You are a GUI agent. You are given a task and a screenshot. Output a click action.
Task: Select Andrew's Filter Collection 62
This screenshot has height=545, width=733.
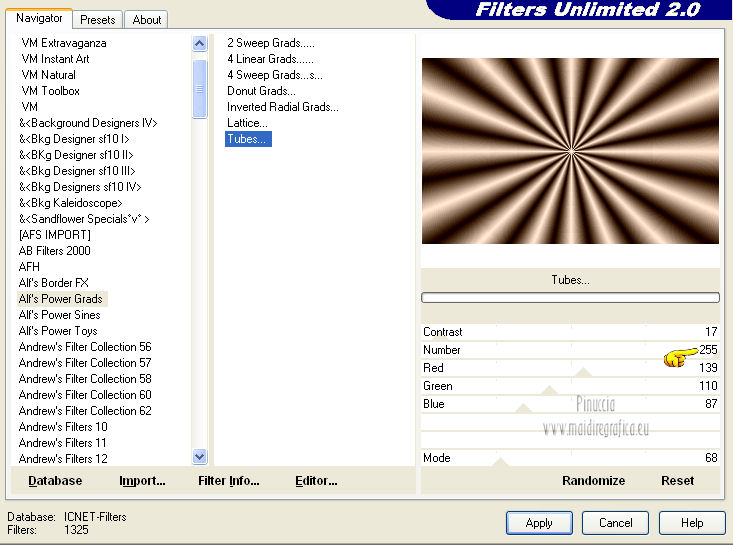85,411
